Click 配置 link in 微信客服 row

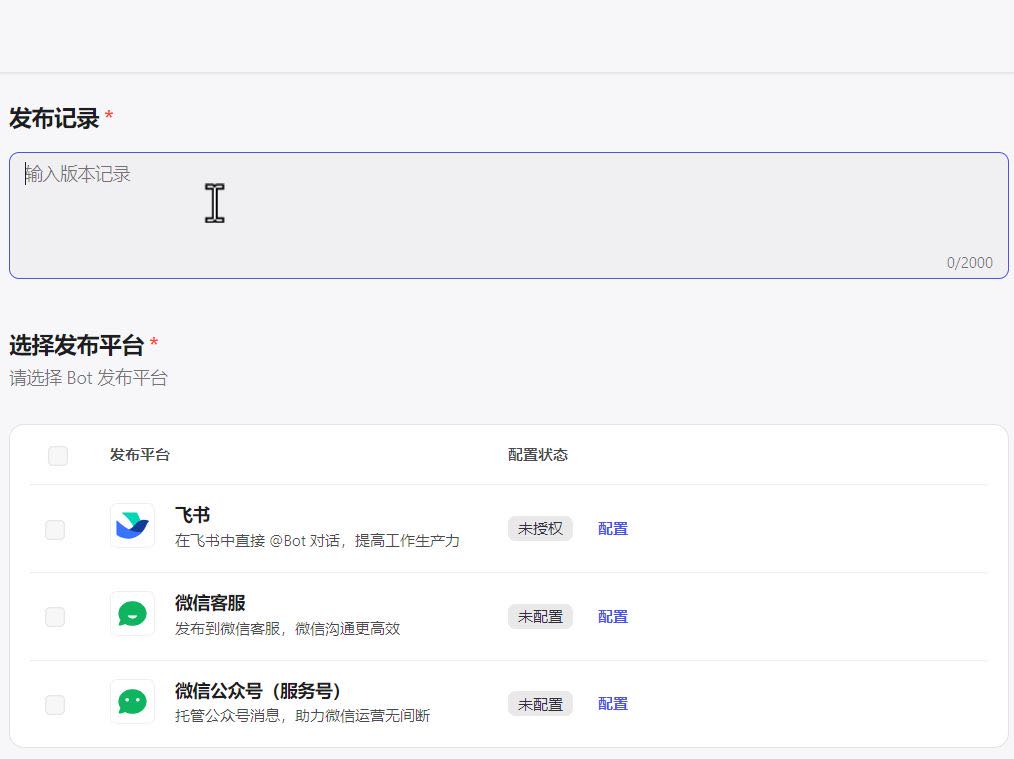(x=613, y=617)
